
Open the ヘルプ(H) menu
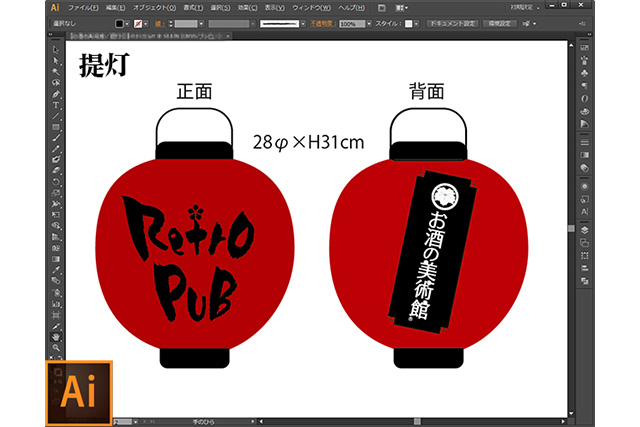pos(351,8)
